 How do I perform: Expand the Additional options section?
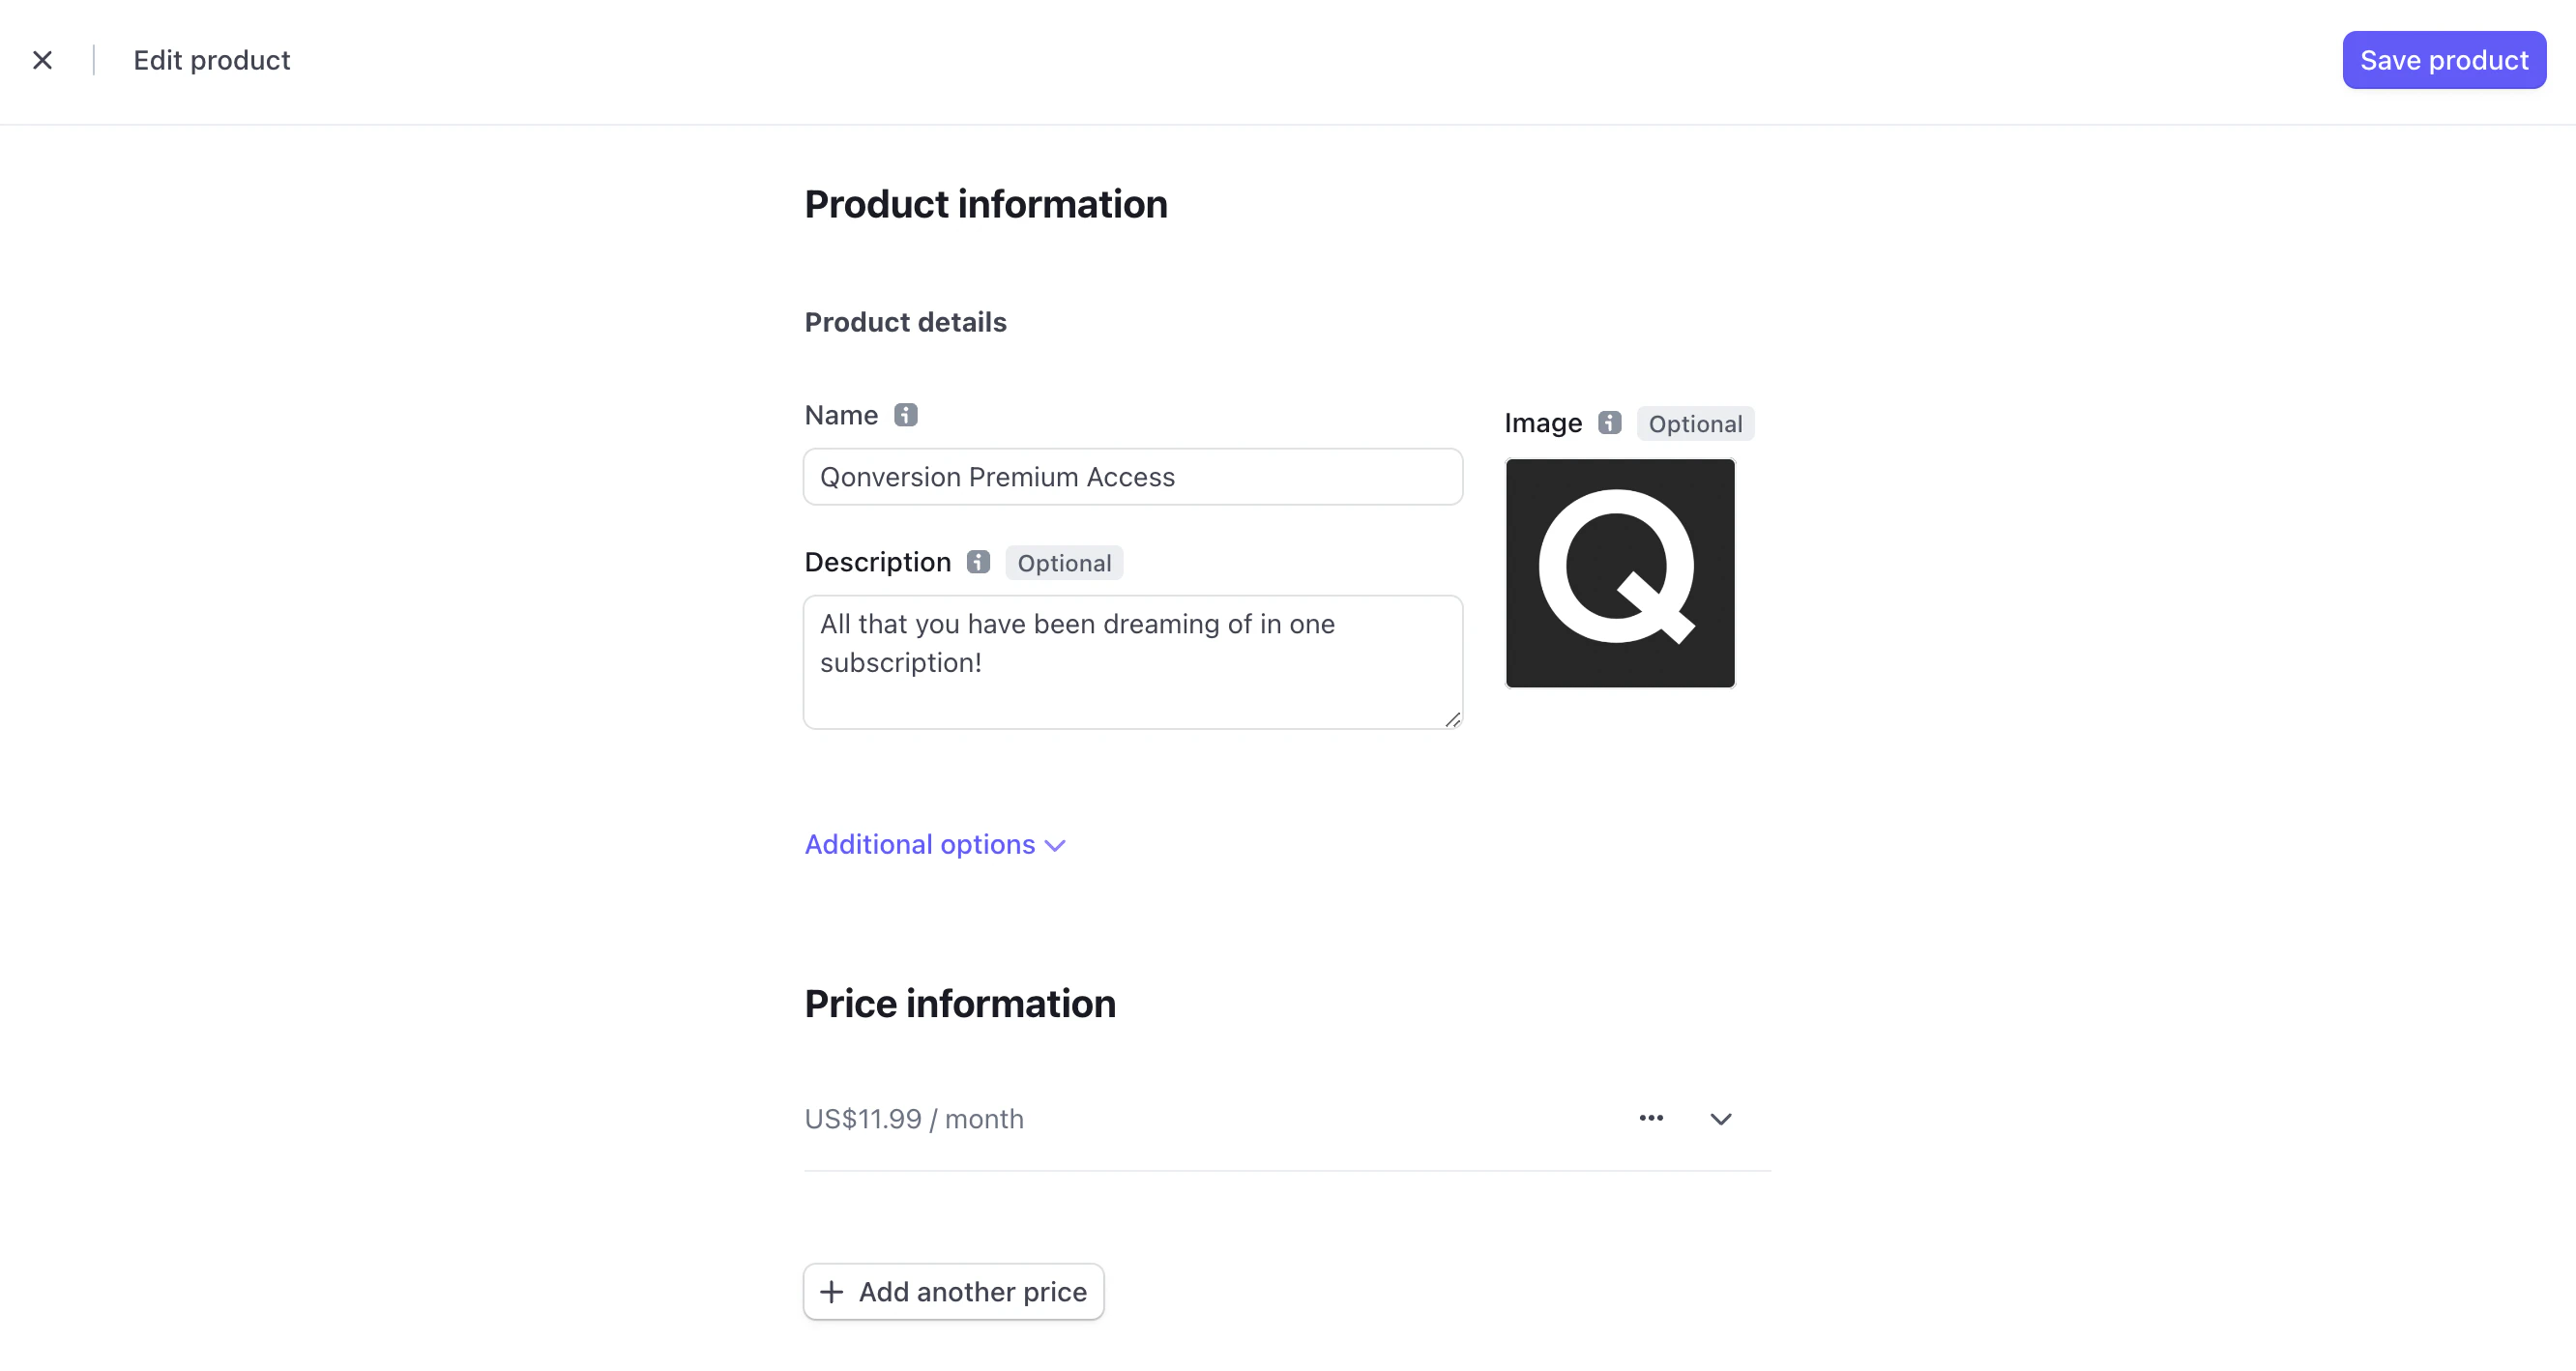click(x=935, y=845)
